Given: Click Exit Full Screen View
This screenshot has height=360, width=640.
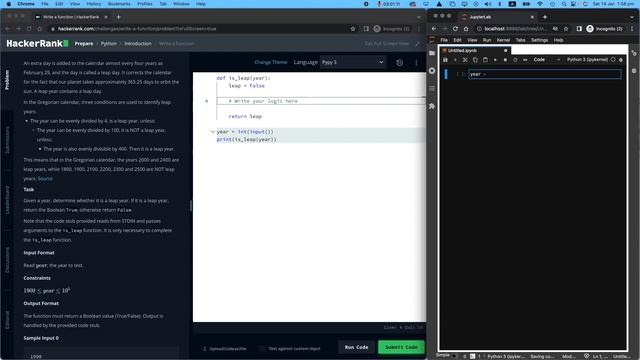Looking at the screenshot, I should [x=391, y=44].
